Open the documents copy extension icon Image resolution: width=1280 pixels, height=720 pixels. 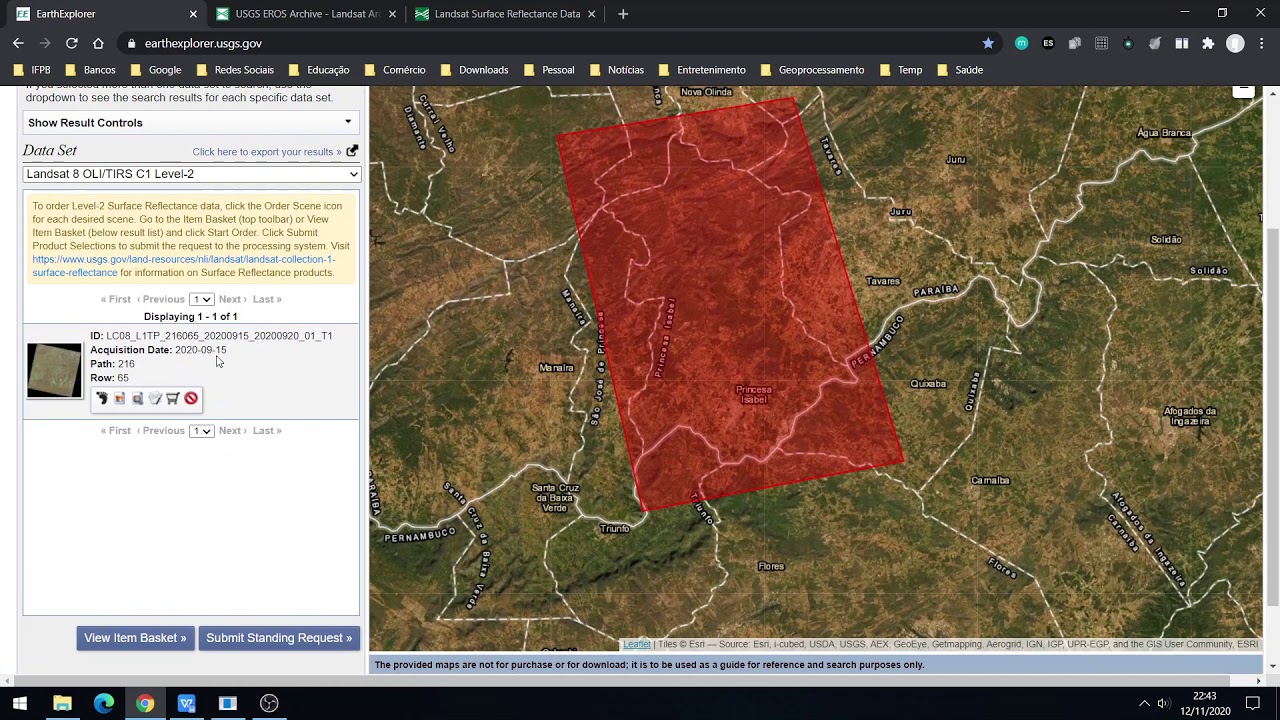(1075, 43)
